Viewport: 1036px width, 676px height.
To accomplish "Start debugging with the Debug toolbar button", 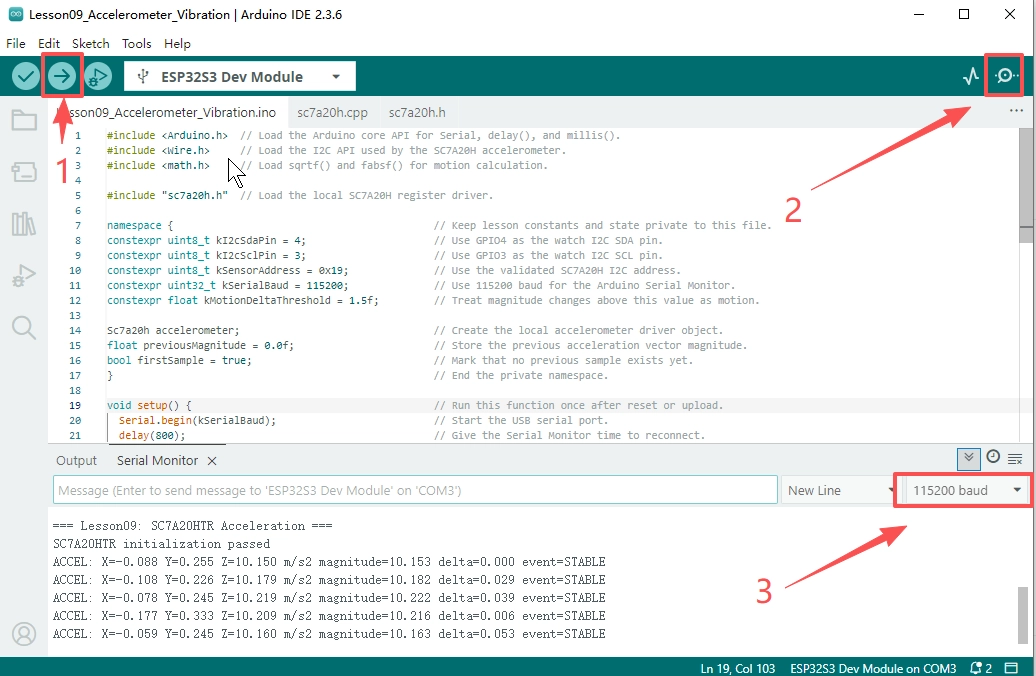I will 98,77.
